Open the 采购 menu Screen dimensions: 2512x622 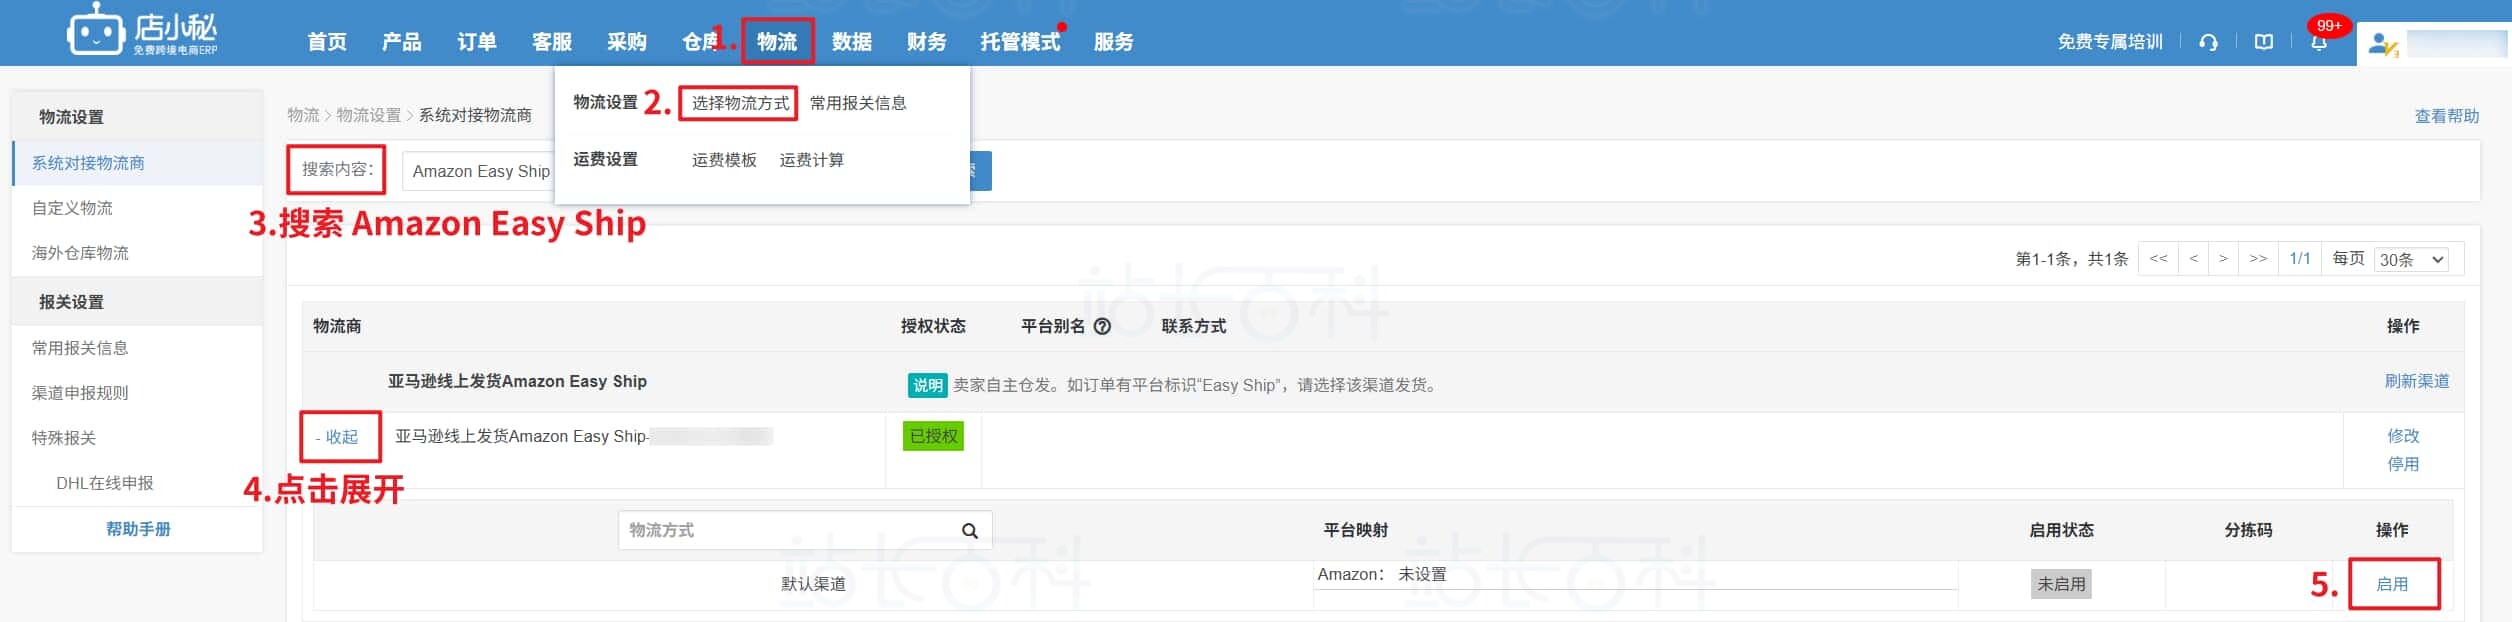pyautogui.click(x=627, y=42)
